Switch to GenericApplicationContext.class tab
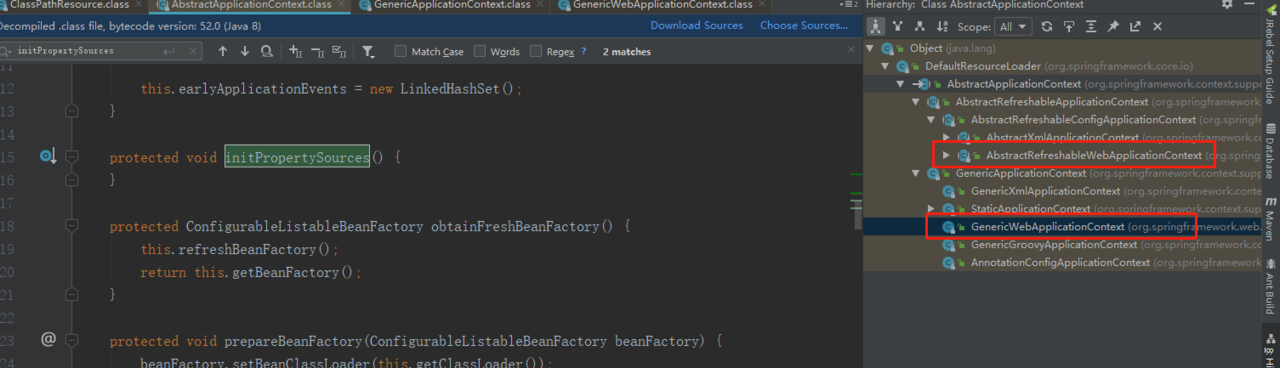This screenshot has height=368, width=1280. [452, 5]
